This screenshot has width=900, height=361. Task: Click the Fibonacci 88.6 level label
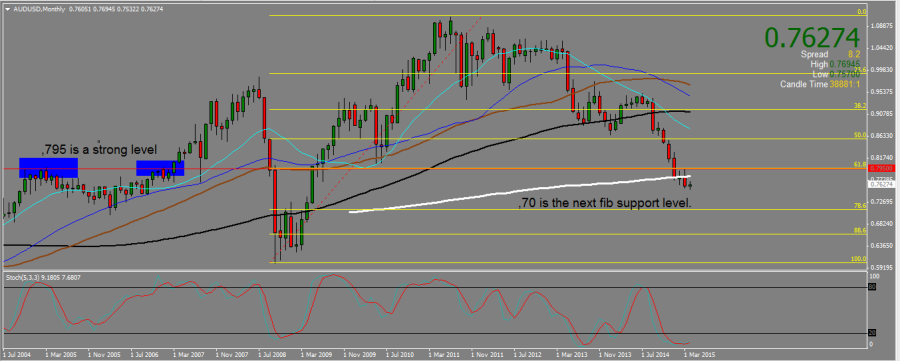[860, 230]
